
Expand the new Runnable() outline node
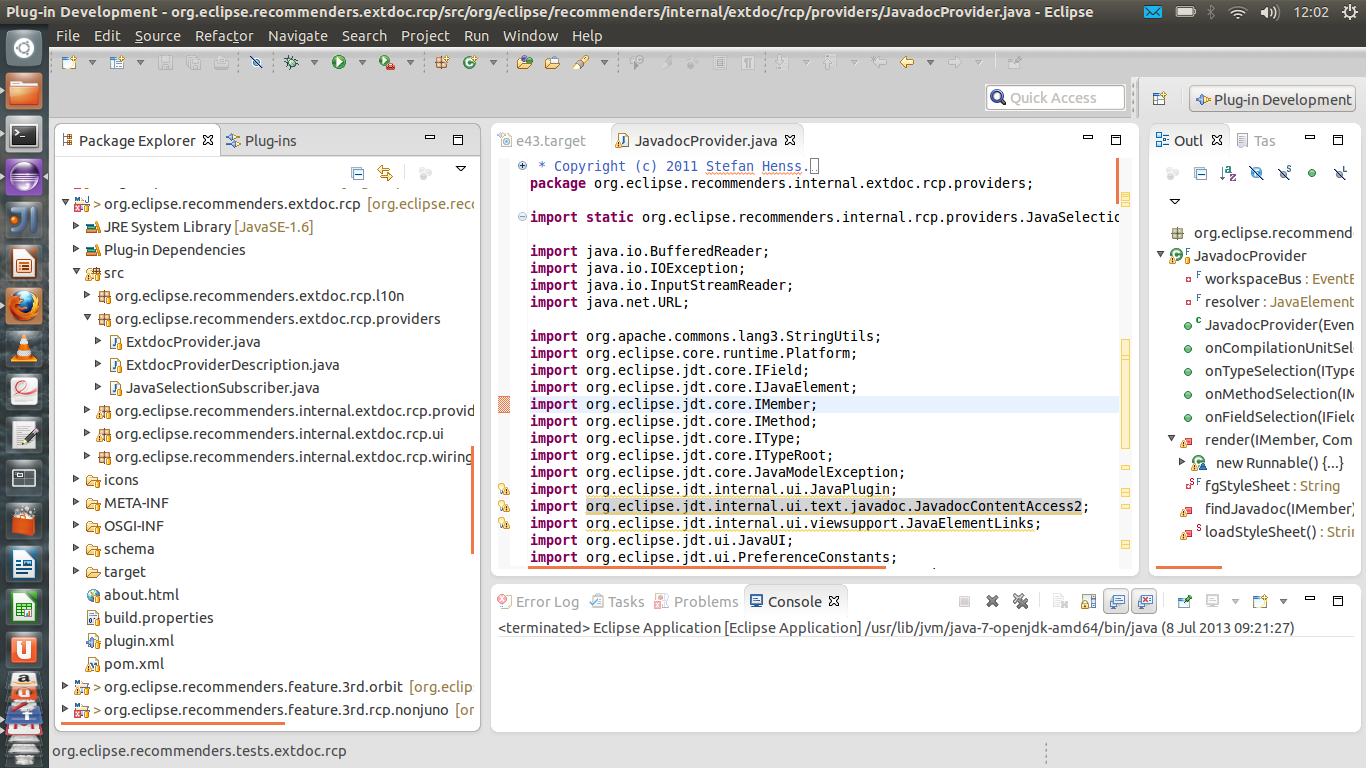[x=1183, y=462]
